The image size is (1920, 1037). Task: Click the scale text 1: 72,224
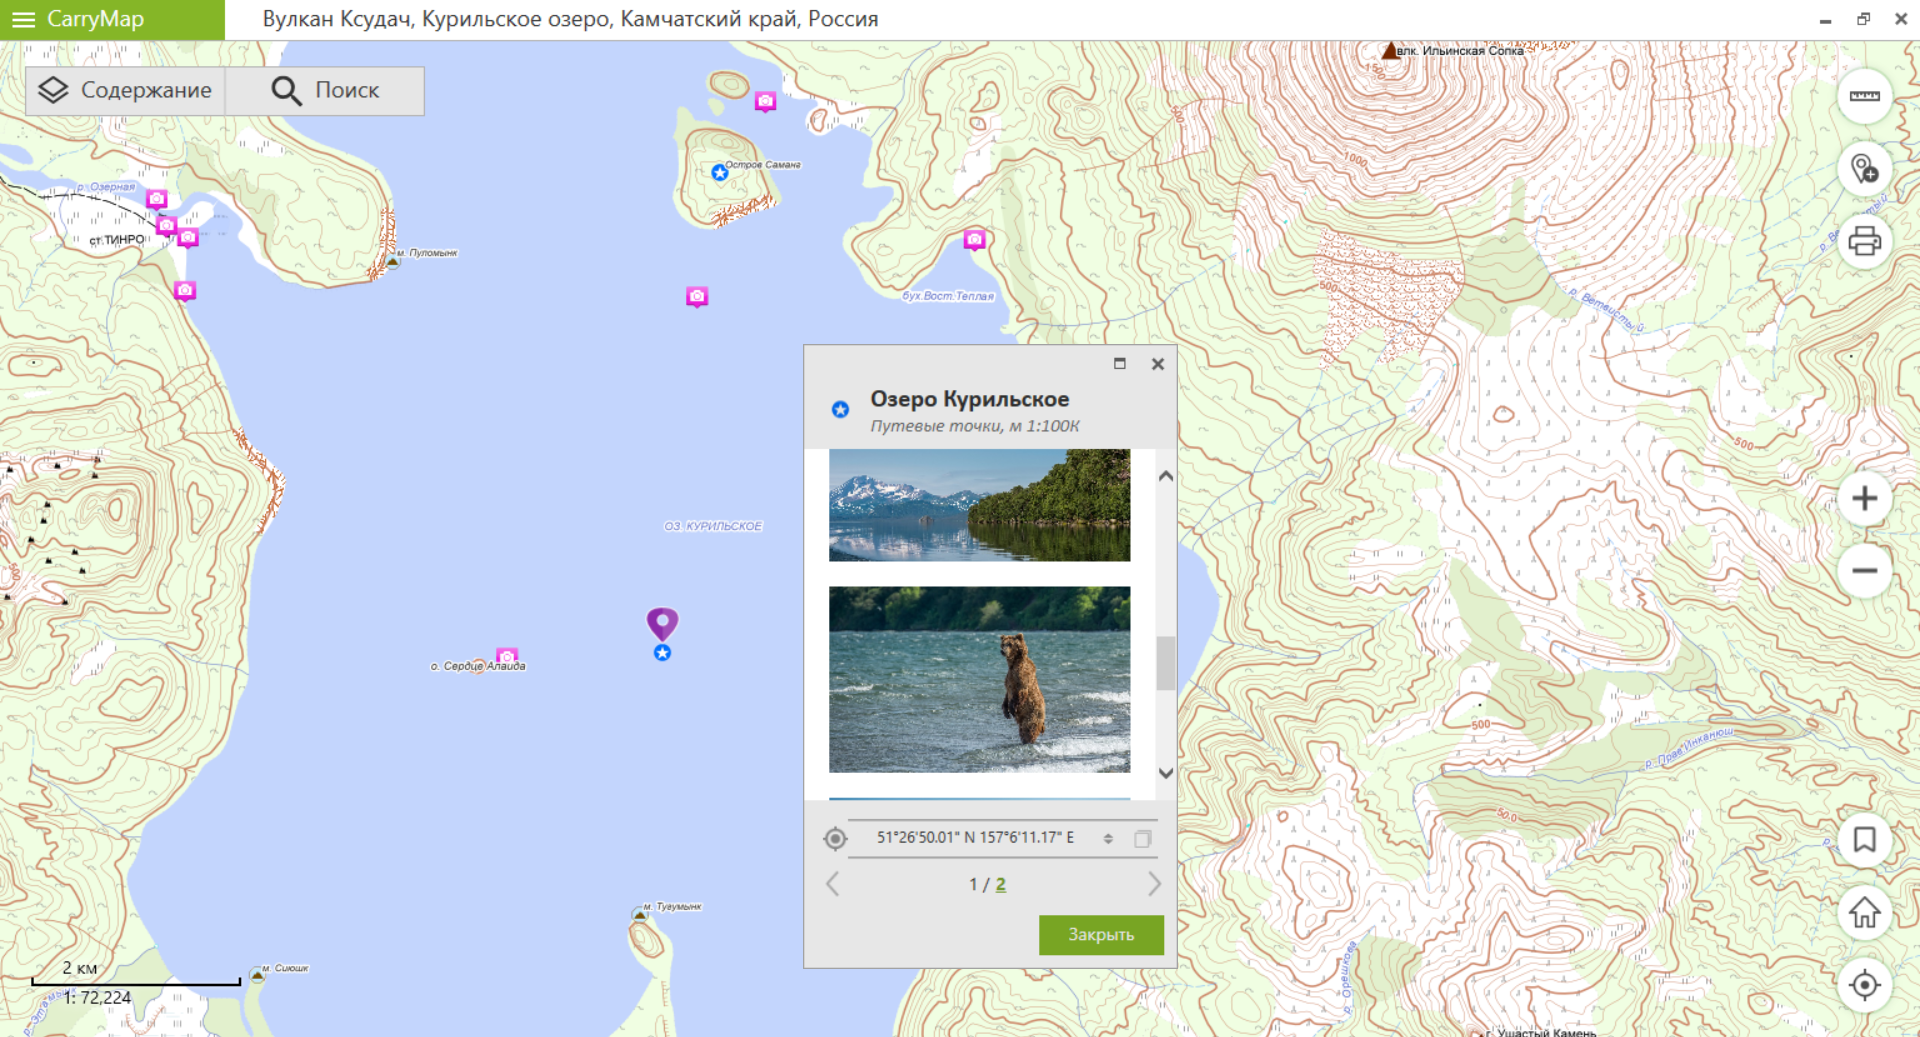coord(97,998)
